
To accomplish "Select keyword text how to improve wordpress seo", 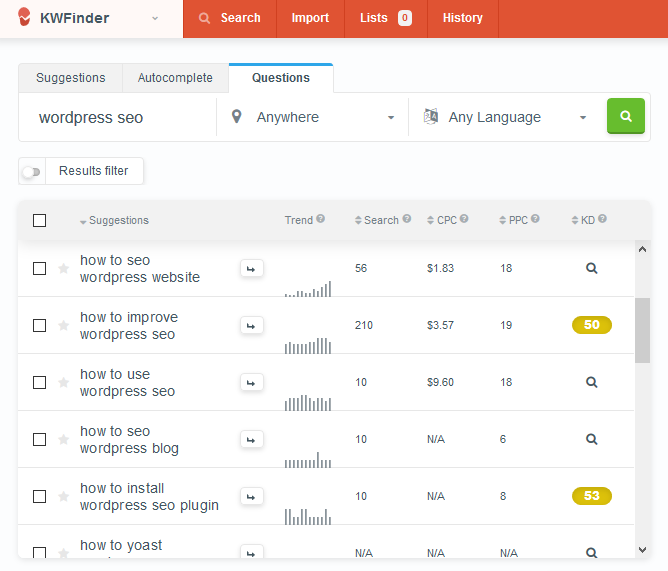I will pyautogui.click(x=129, y=326).
